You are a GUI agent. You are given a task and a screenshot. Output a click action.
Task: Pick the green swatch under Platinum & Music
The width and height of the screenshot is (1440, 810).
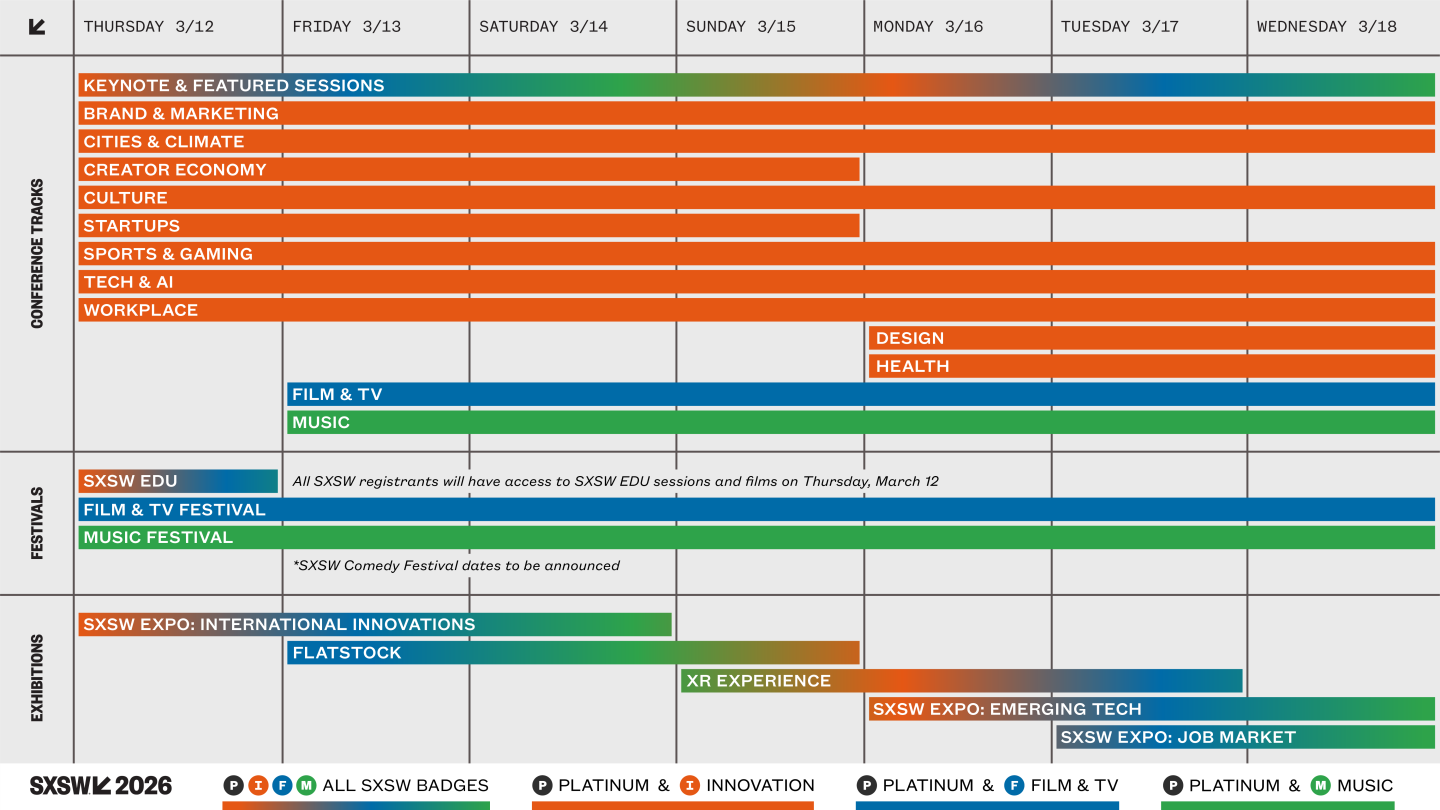pyautogui.click(x=1277, y=805)
